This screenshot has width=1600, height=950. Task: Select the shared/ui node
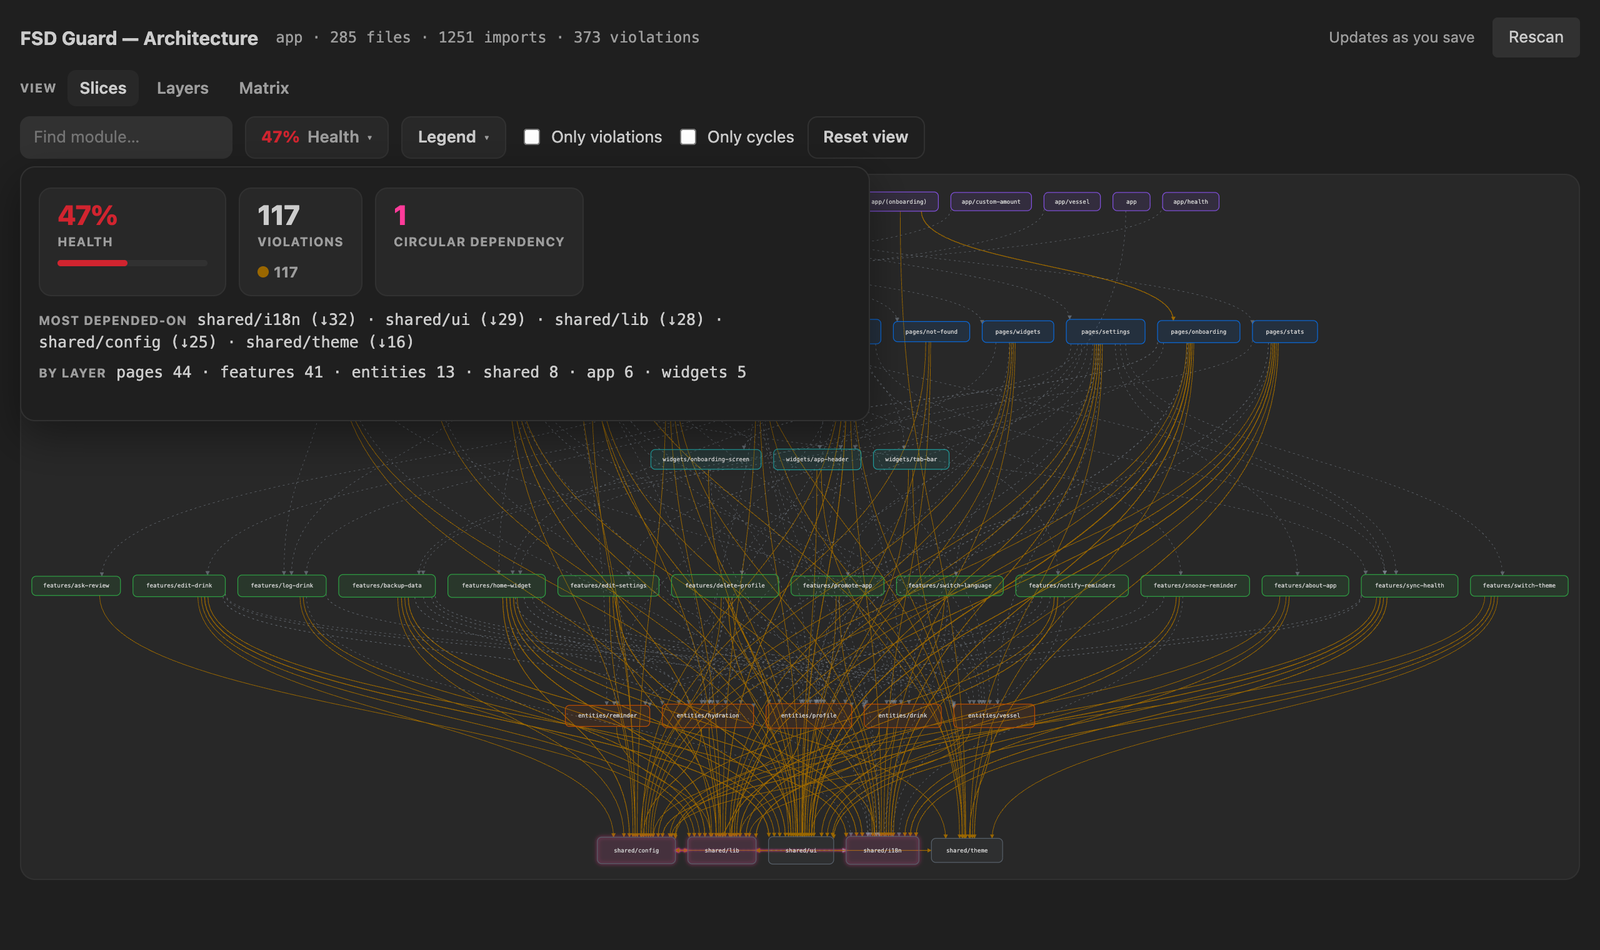(x=801, y=851)
